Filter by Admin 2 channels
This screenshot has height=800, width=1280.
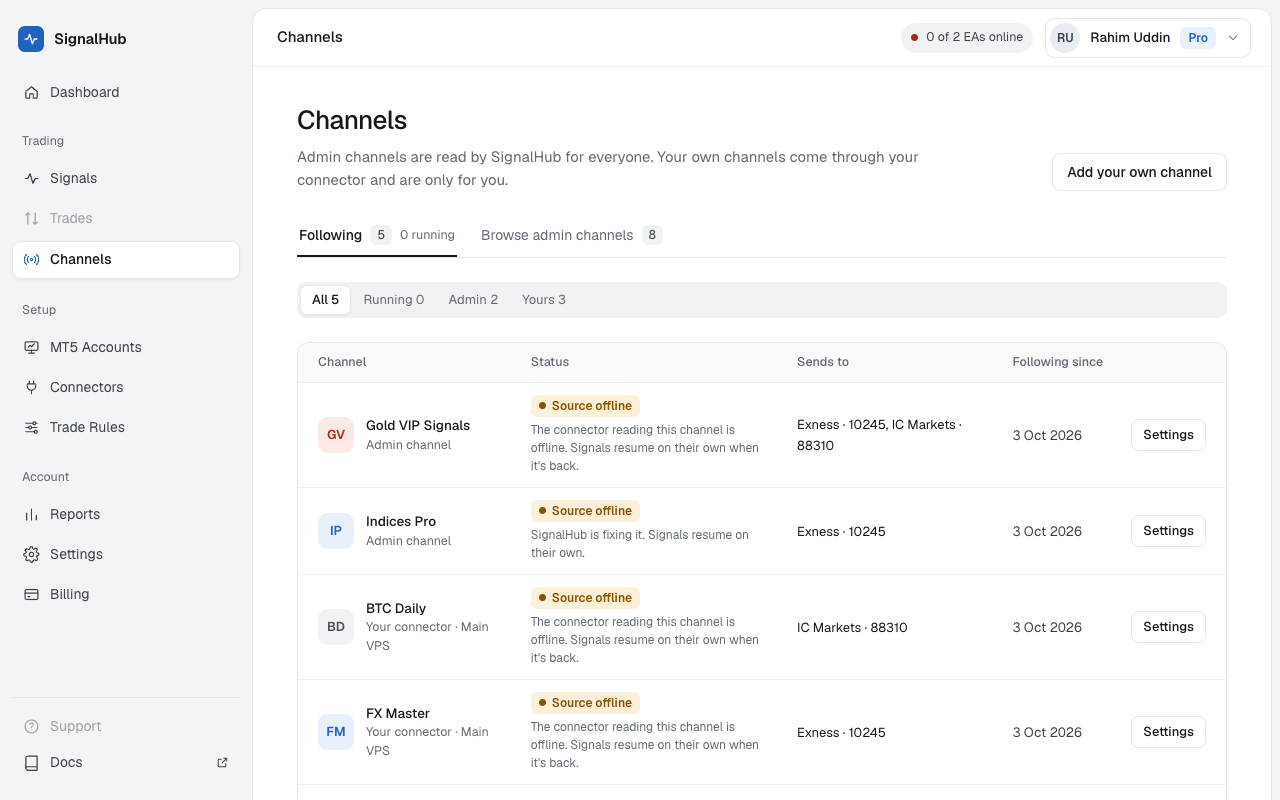click(x=473, y=300)
